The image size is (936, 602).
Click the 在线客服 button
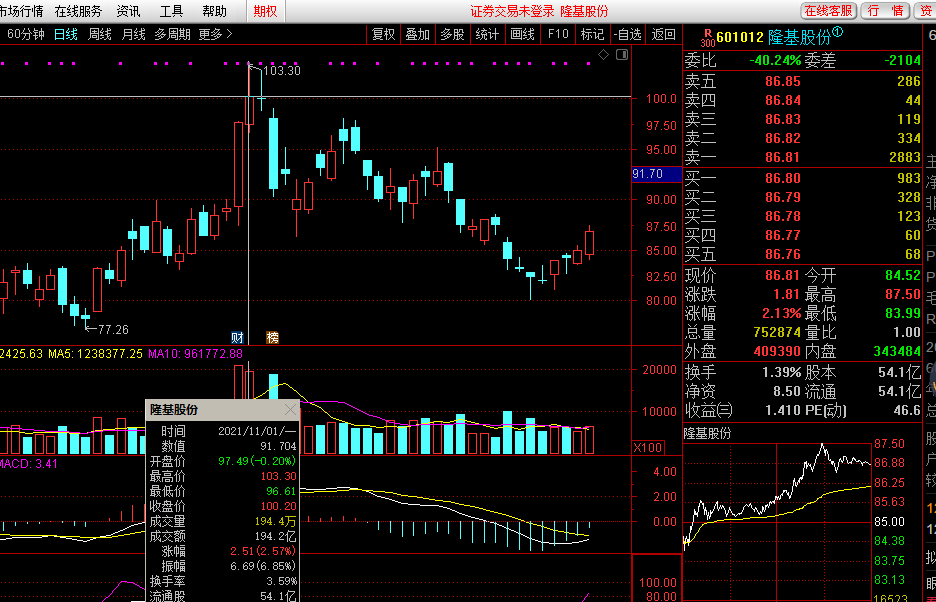(x=829, y=11)
